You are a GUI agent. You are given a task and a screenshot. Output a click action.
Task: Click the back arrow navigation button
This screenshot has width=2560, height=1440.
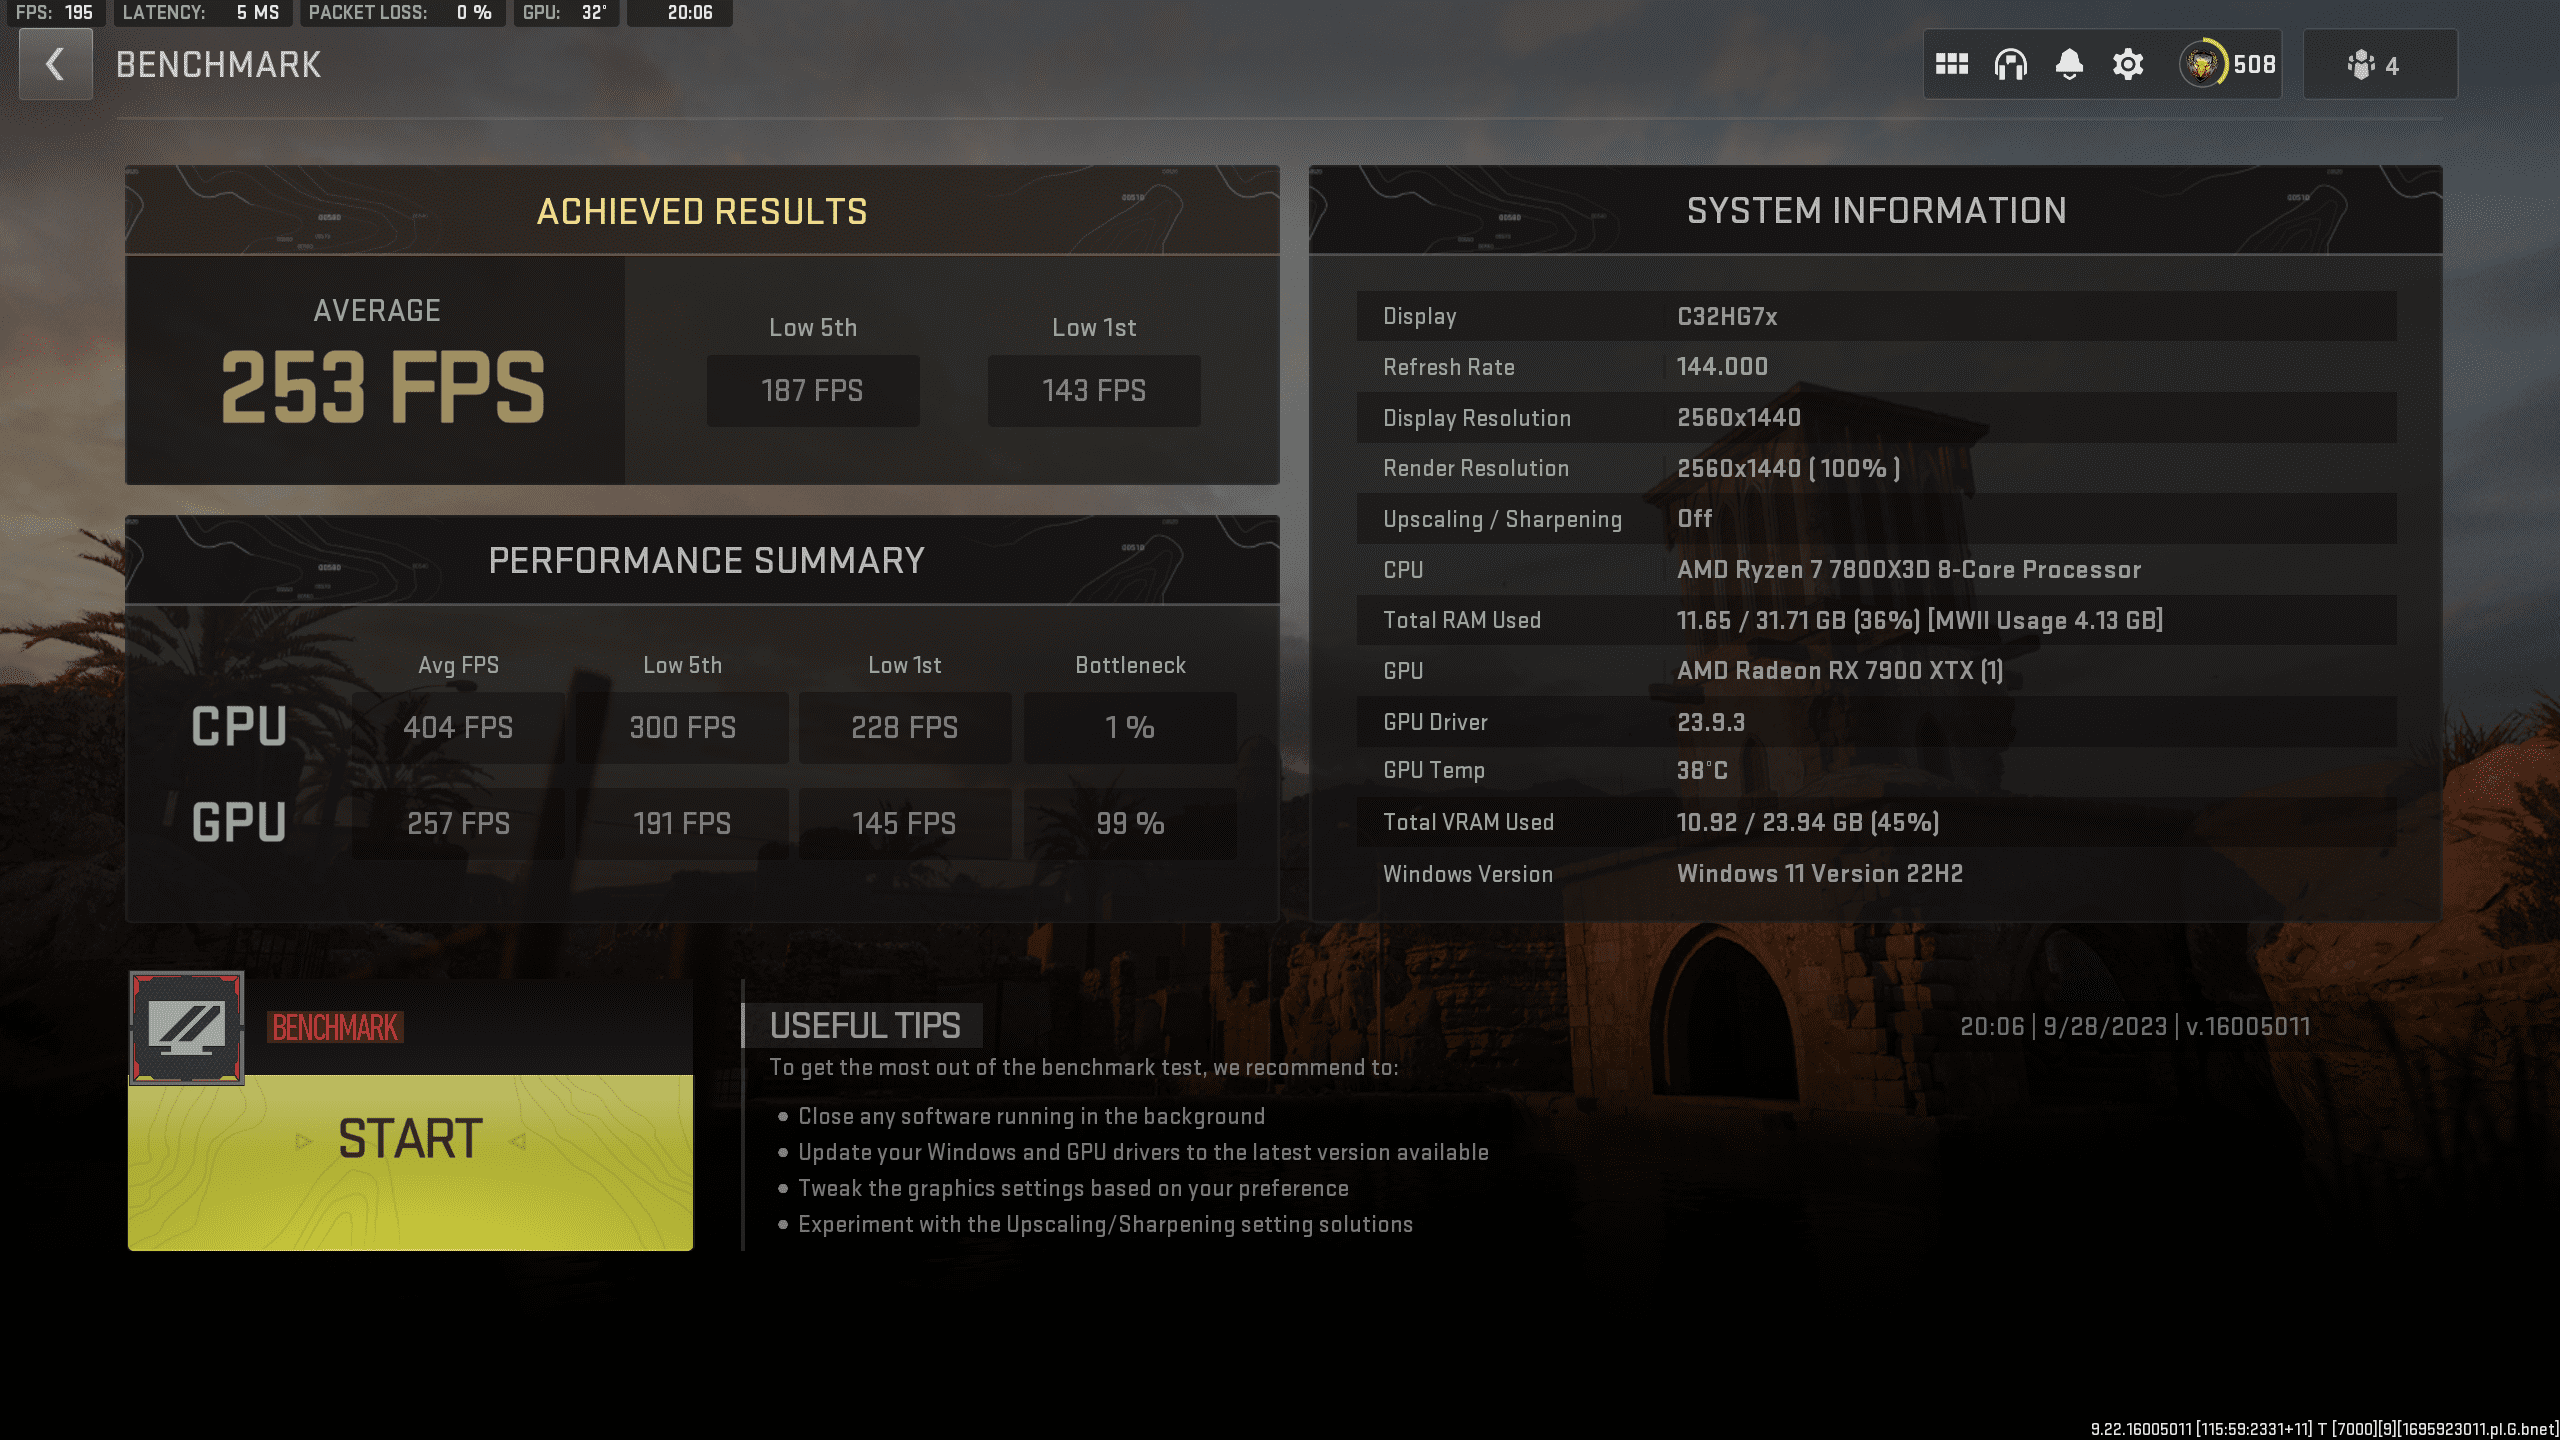point(56,65)
